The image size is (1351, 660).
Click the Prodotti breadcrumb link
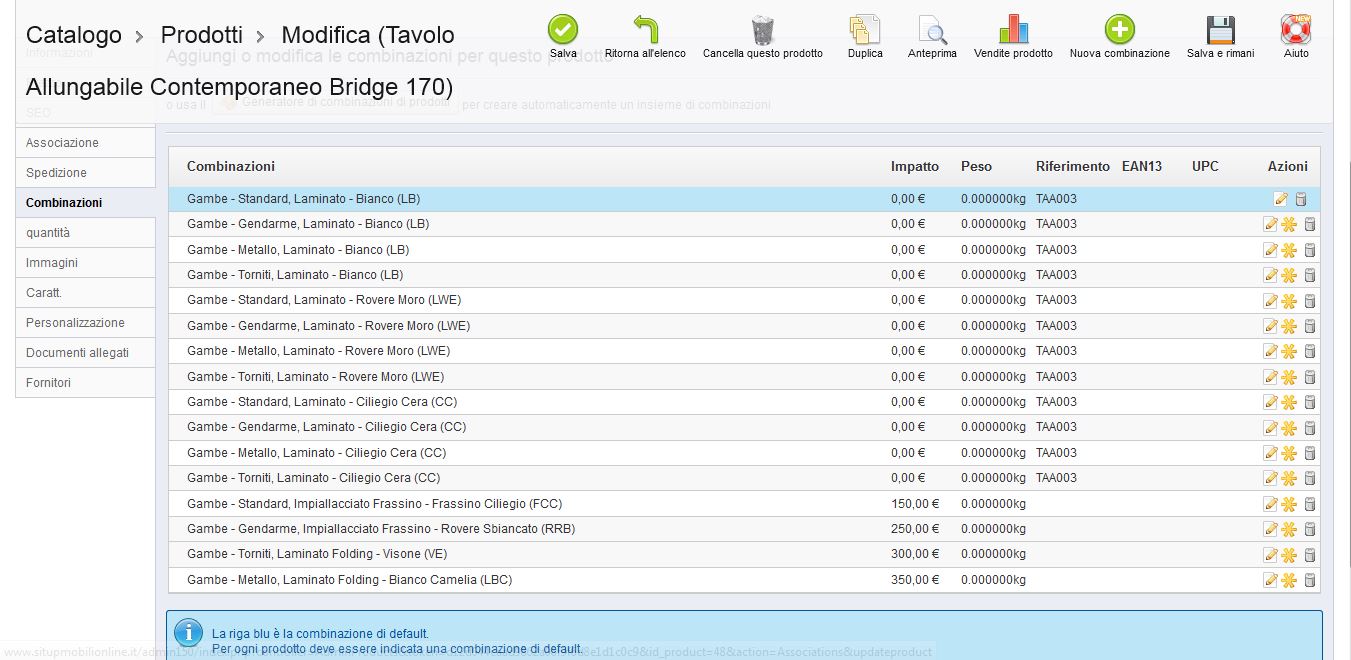click(x=201, y=36)
